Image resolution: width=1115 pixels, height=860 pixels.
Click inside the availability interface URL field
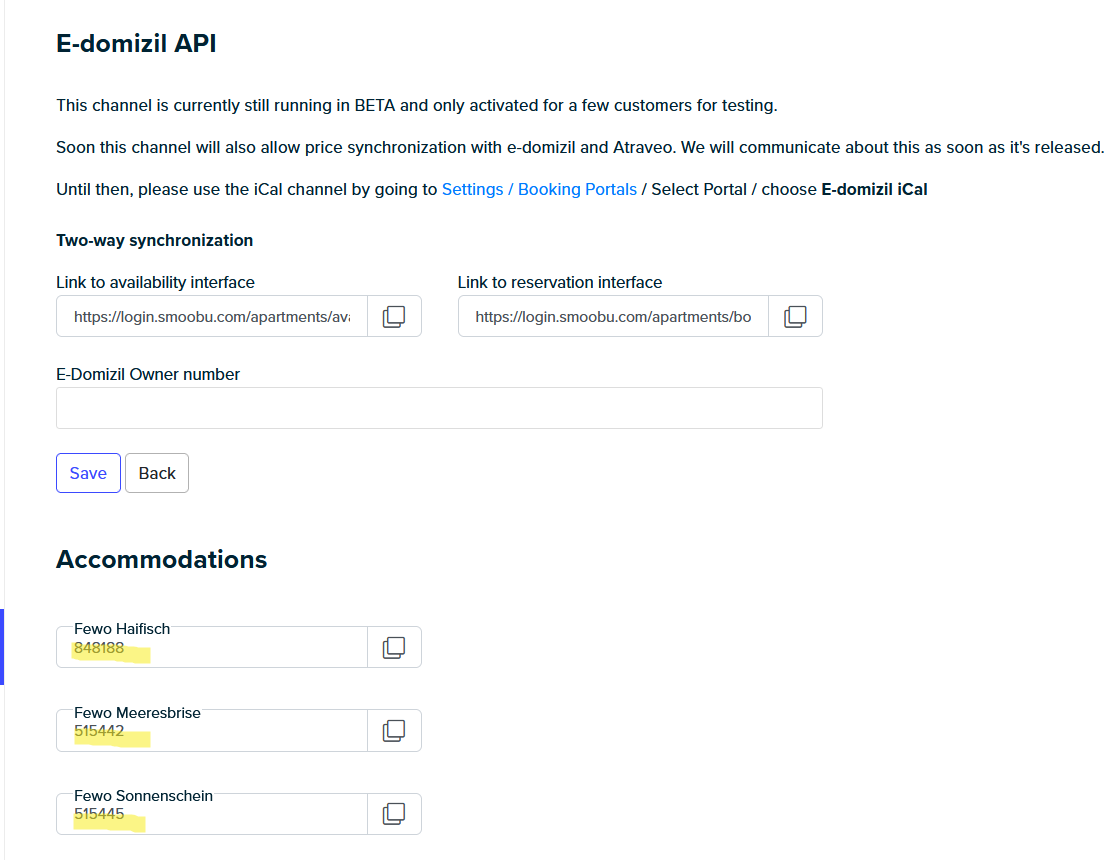coord(212,317)
